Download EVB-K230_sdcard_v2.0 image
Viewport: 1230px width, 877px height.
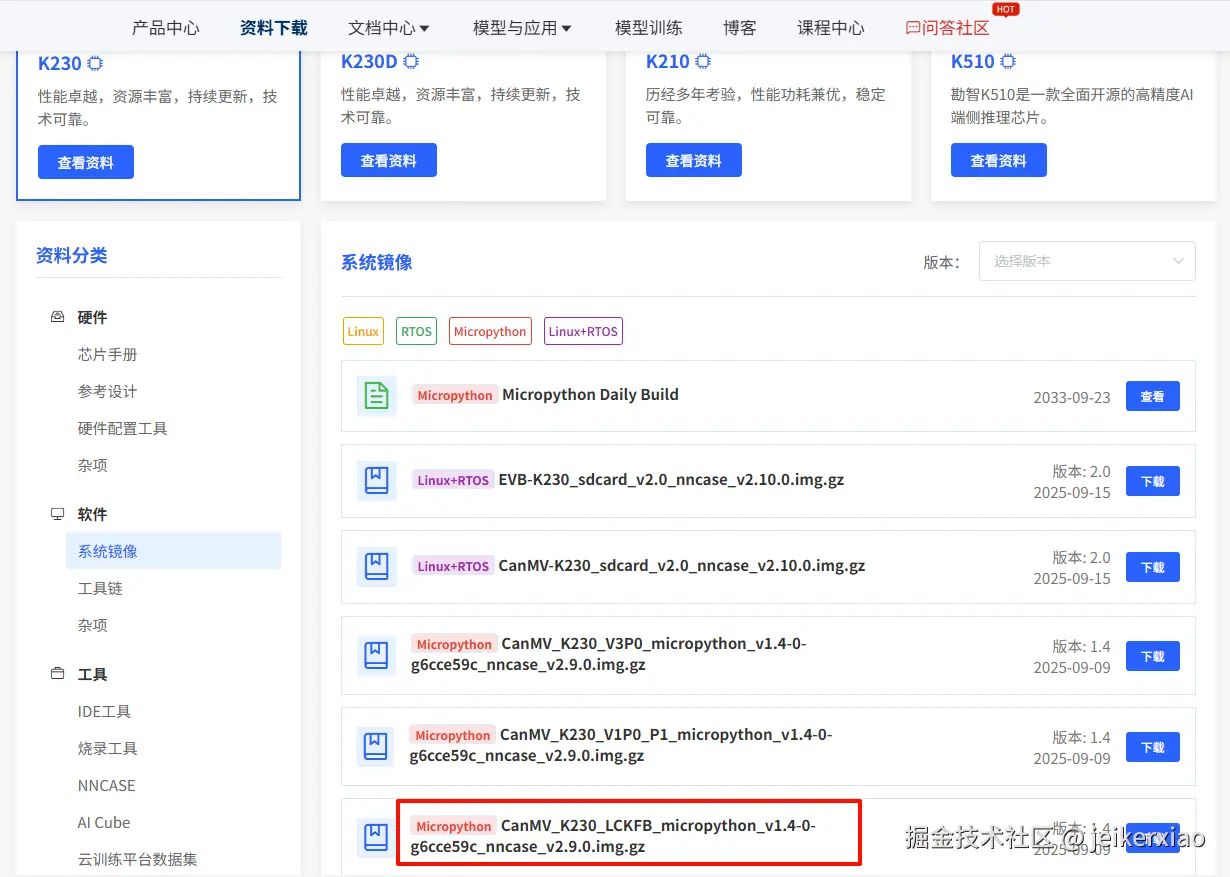tap(1153, 481)
